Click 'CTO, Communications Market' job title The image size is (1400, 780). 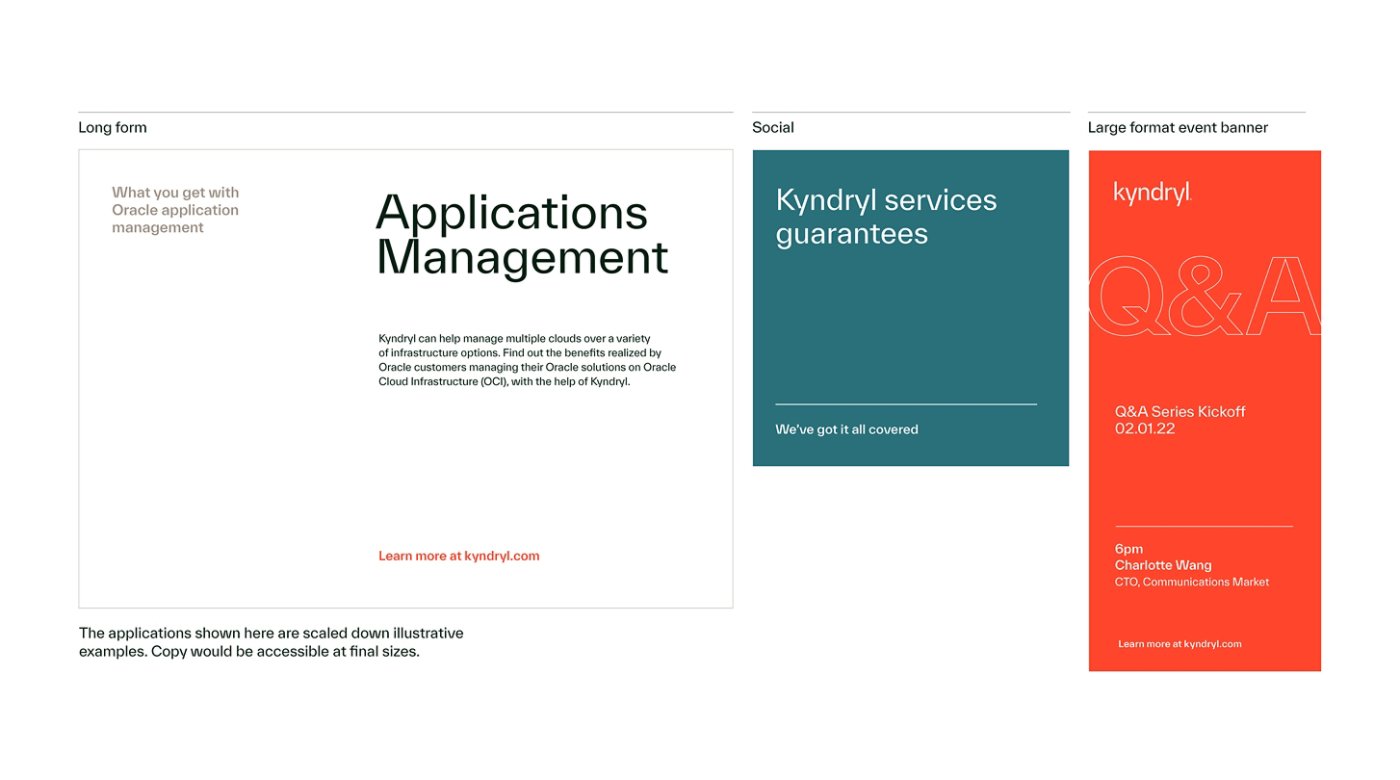[1191, 582]
